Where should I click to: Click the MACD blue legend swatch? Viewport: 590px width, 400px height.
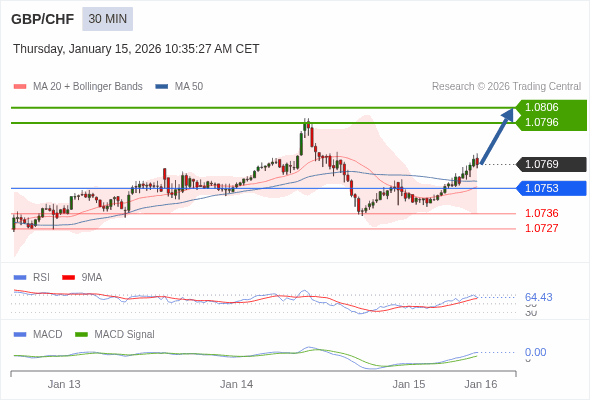coord(20,335)
